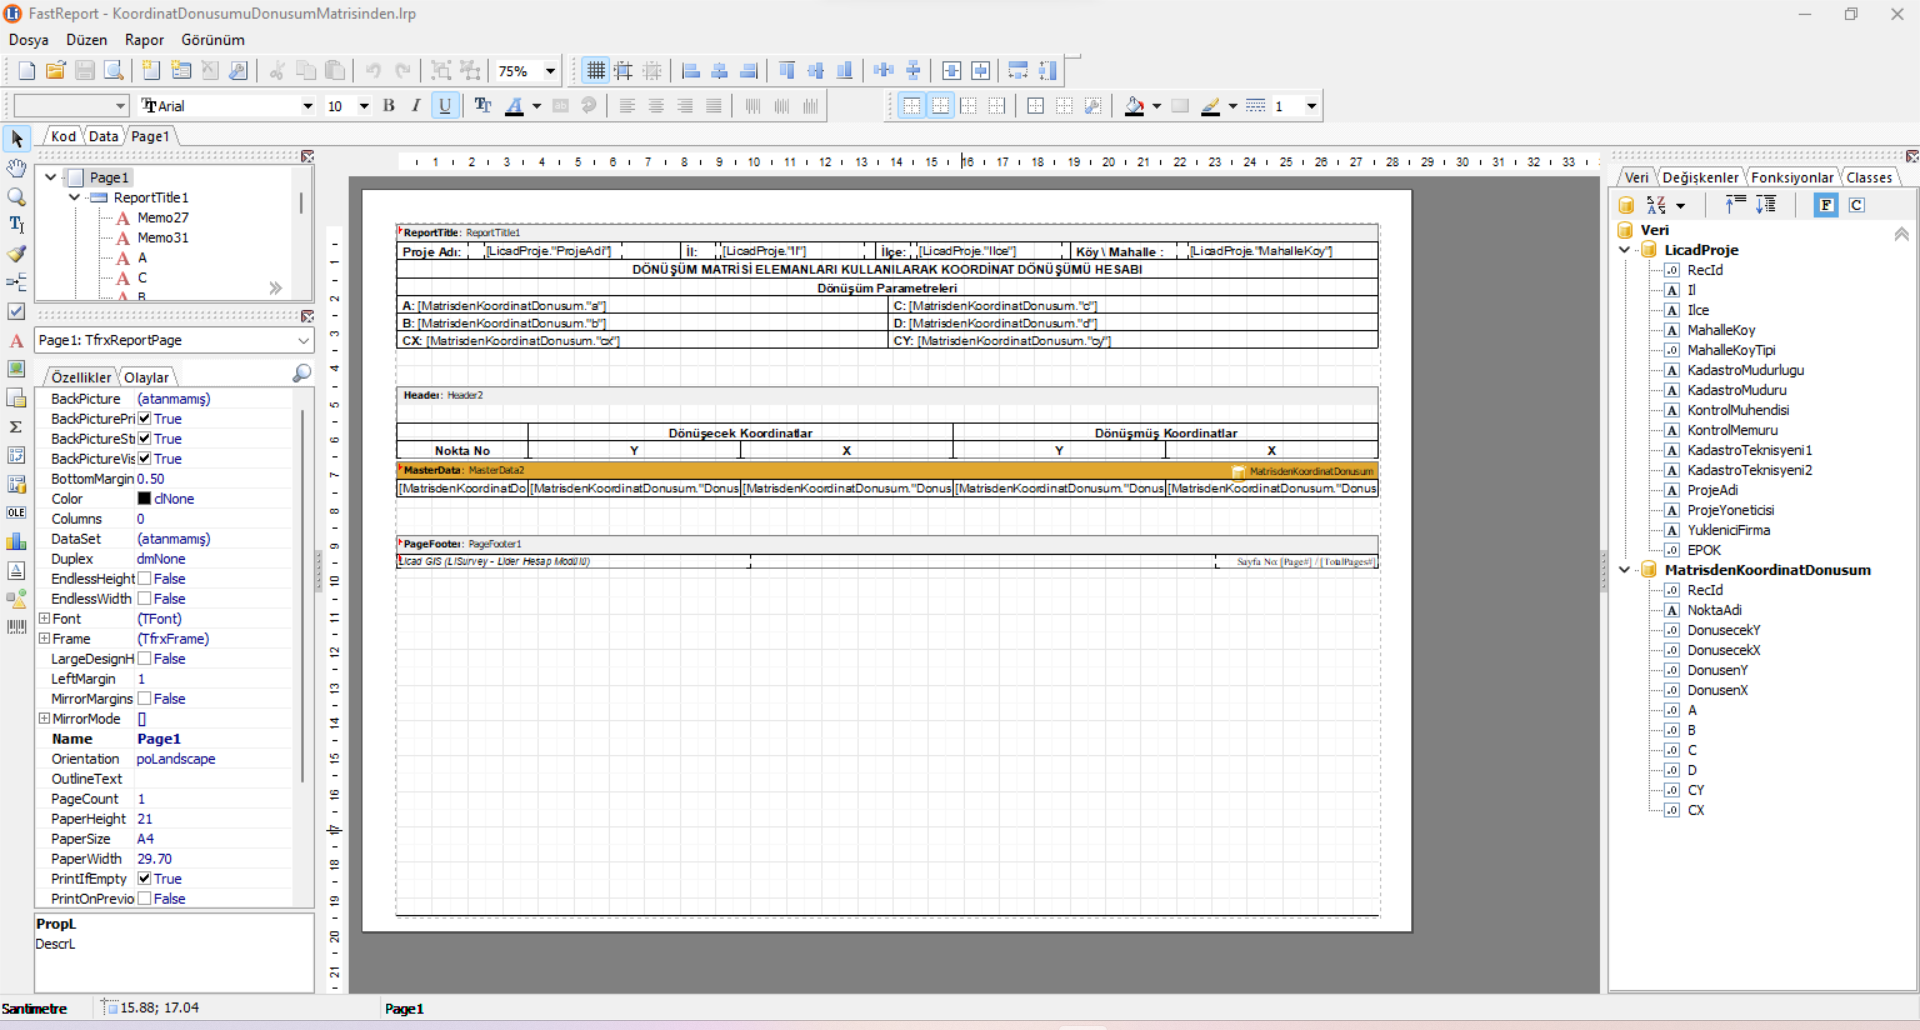Insert a Chart object
1920x1030 pixels.
pos(16,541)
